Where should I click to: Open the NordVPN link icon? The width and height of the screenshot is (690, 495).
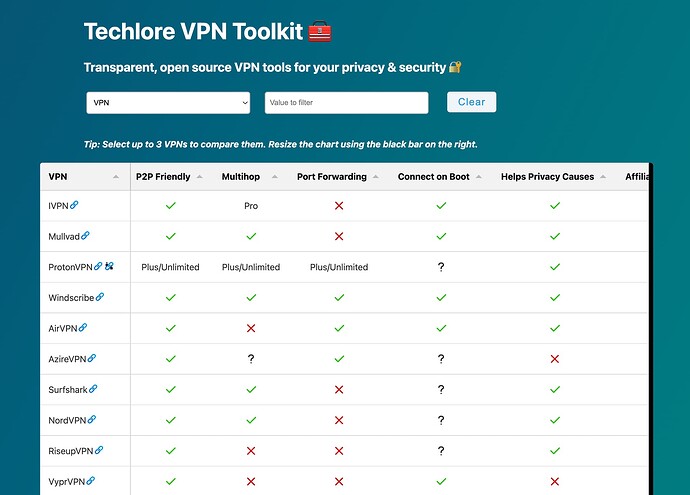pos(90,420)
